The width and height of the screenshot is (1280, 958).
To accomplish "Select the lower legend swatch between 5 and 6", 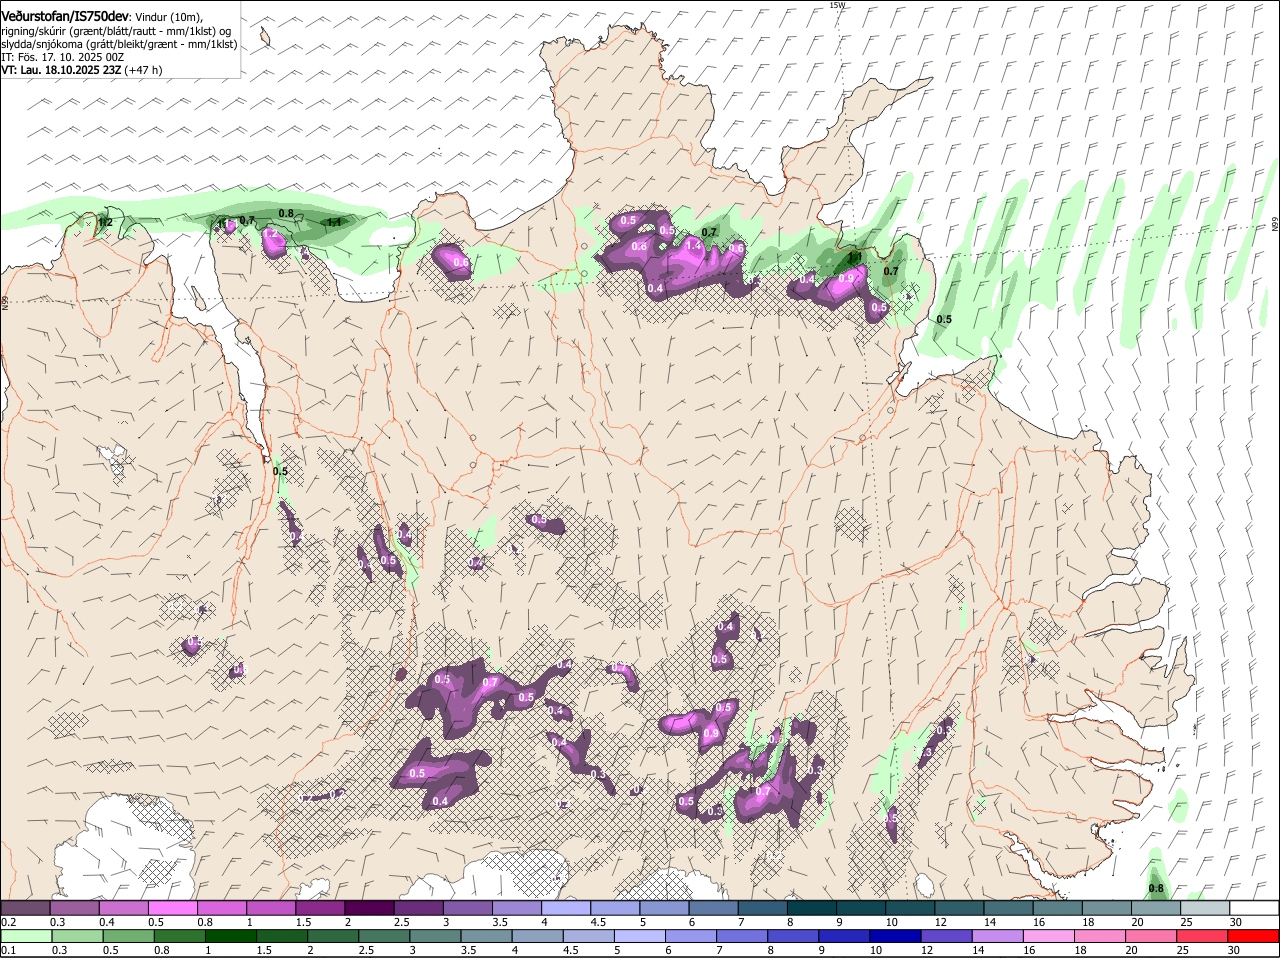I will pos(642,936).
